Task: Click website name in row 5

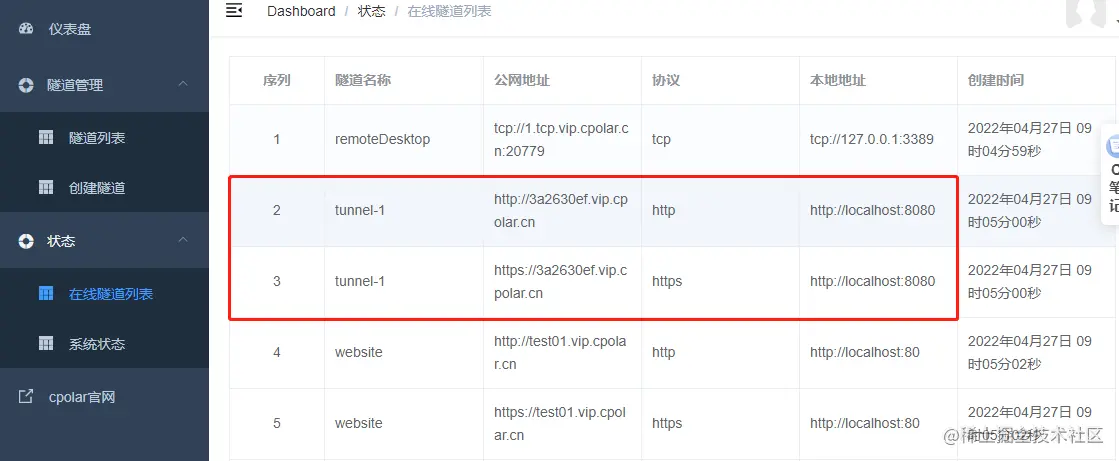Action: [x=359, y=423]
